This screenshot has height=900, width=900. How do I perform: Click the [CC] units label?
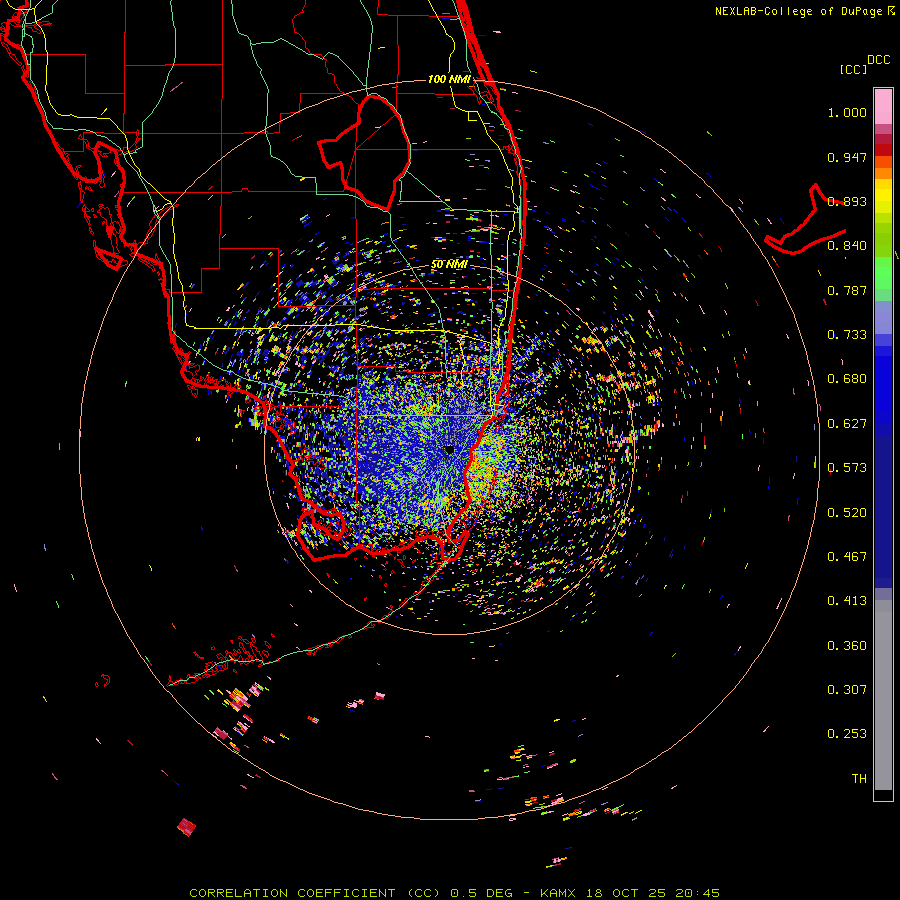853,69
